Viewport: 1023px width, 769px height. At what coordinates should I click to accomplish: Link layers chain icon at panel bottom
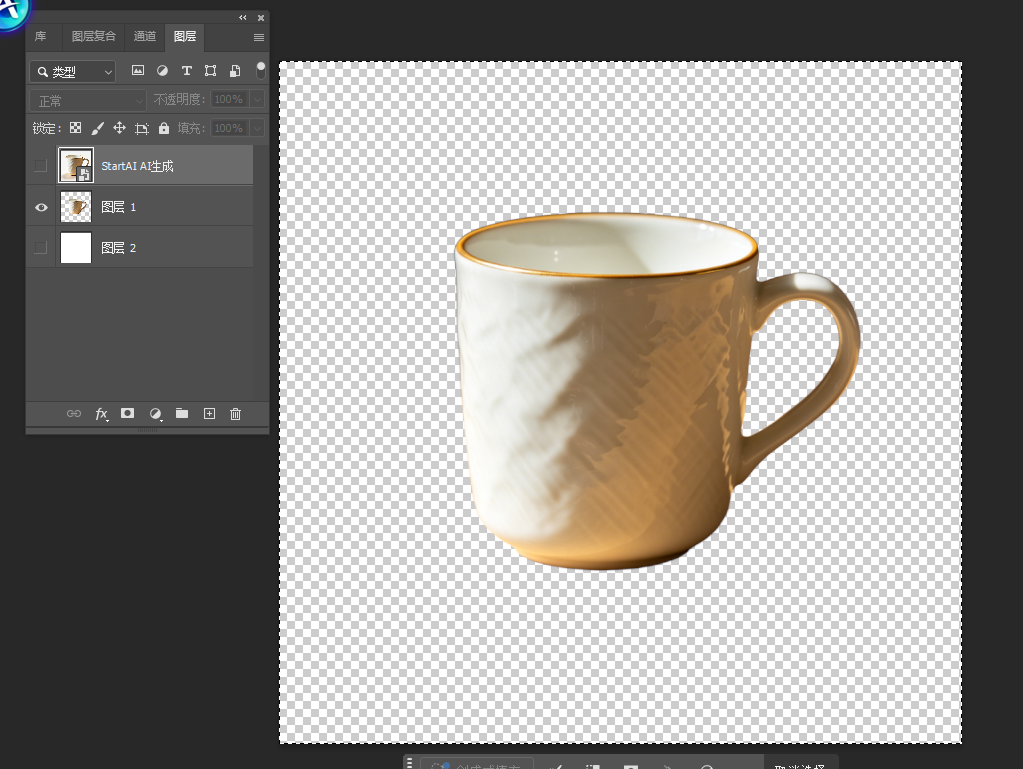(74, 414)
